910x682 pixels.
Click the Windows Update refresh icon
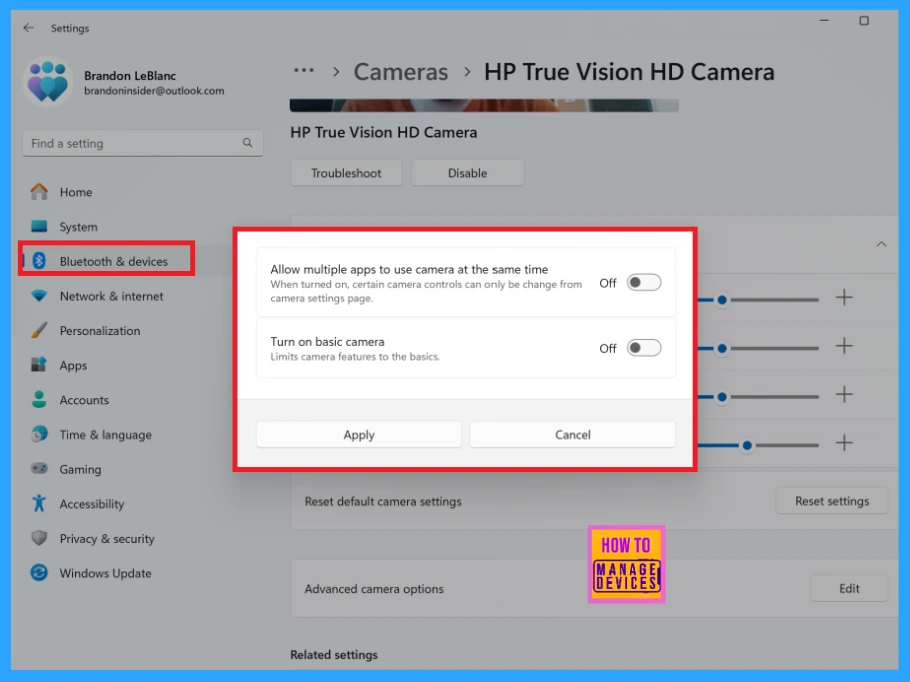pos(39,573)
